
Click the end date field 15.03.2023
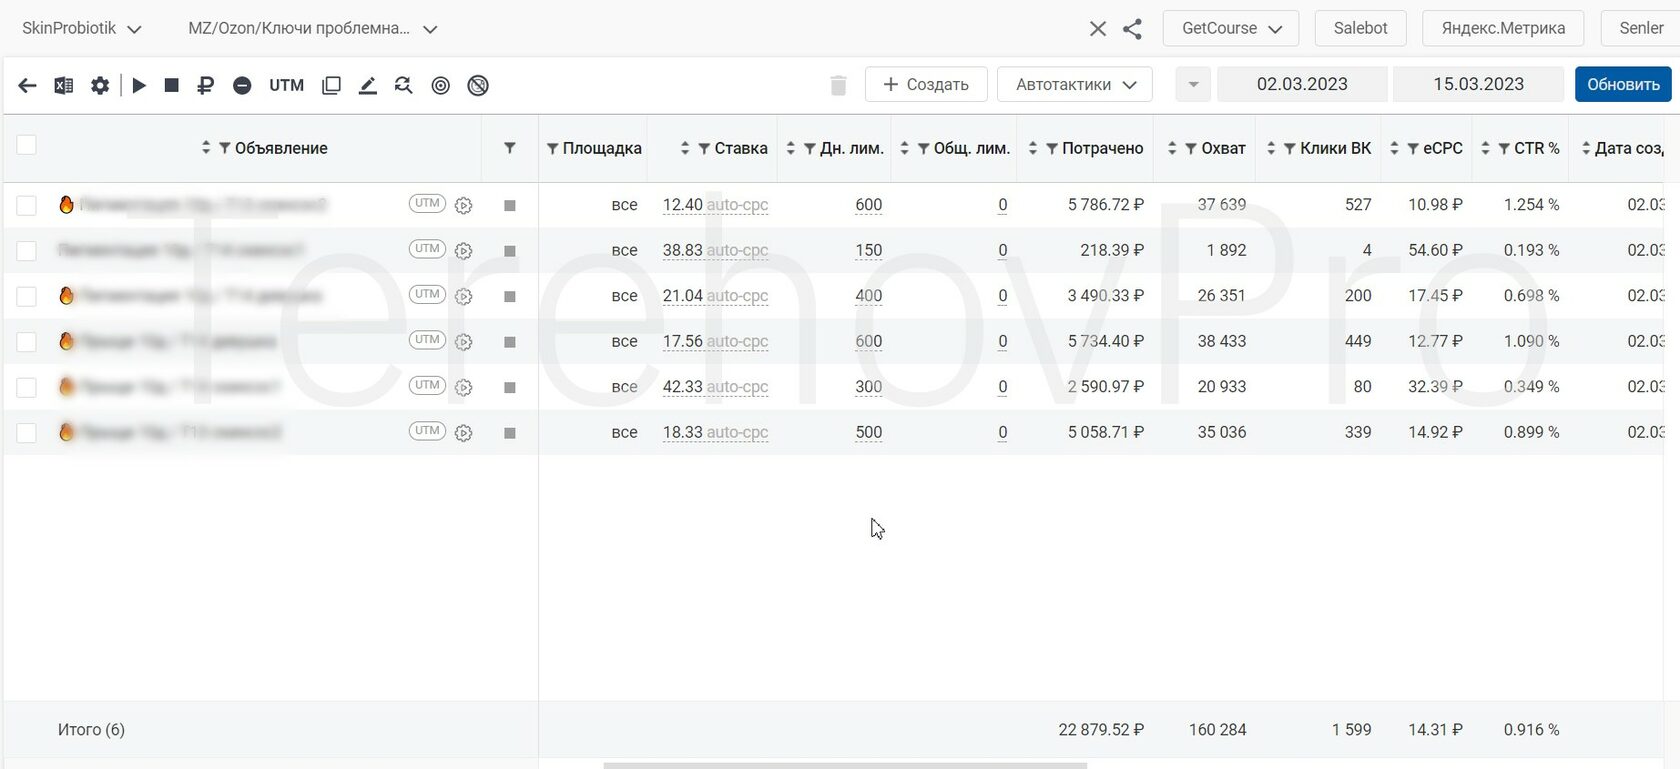click(1478, 85)
